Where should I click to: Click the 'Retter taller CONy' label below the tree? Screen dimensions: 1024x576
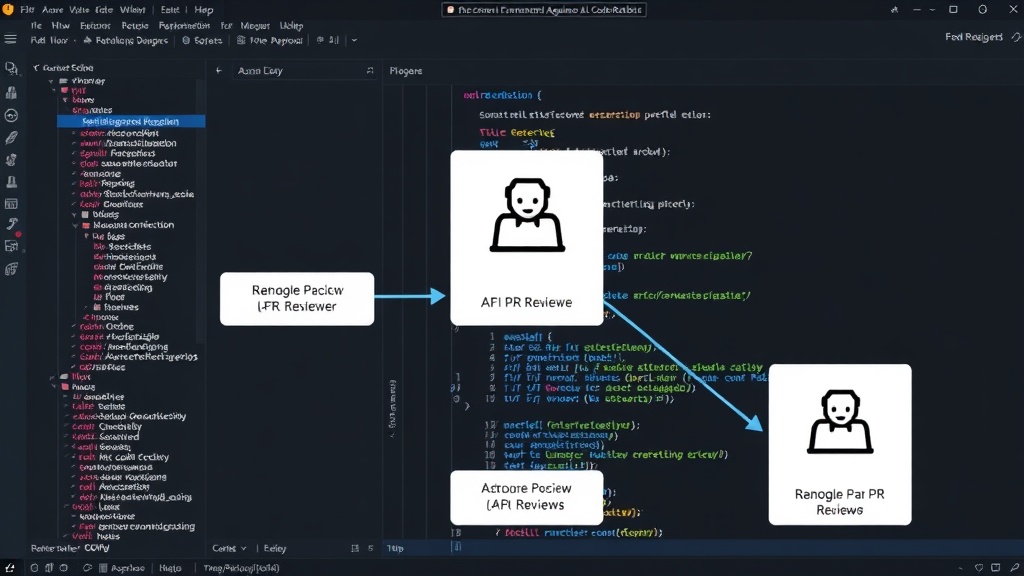pyautogui.click(x=71, y=548)
